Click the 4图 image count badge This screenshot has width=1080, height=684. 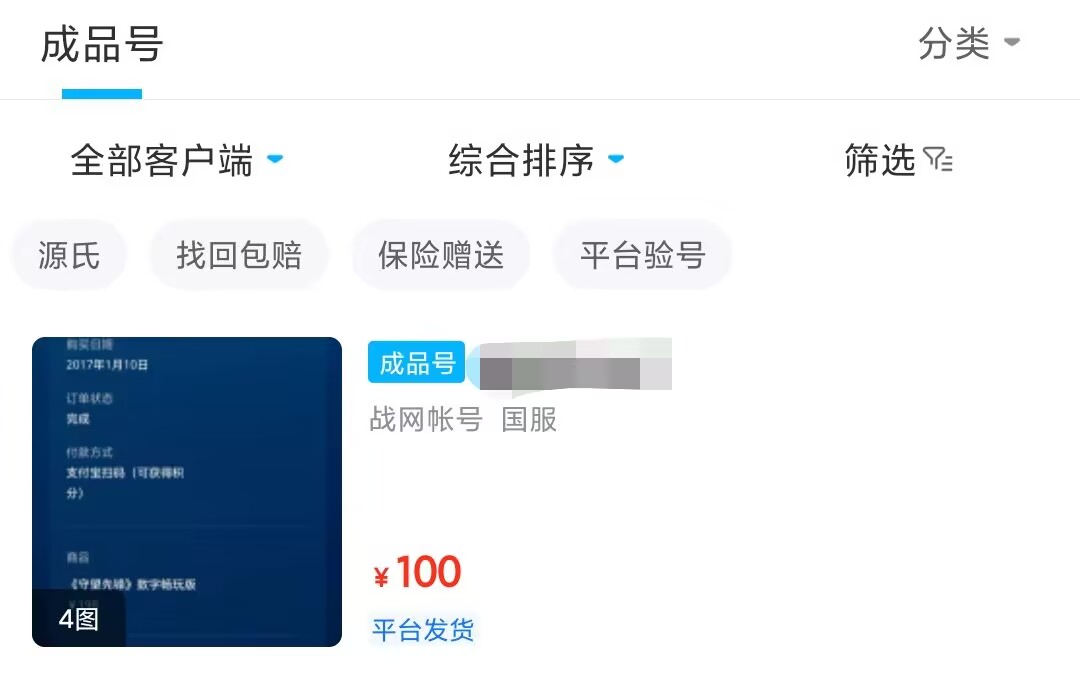click(79, 619)
